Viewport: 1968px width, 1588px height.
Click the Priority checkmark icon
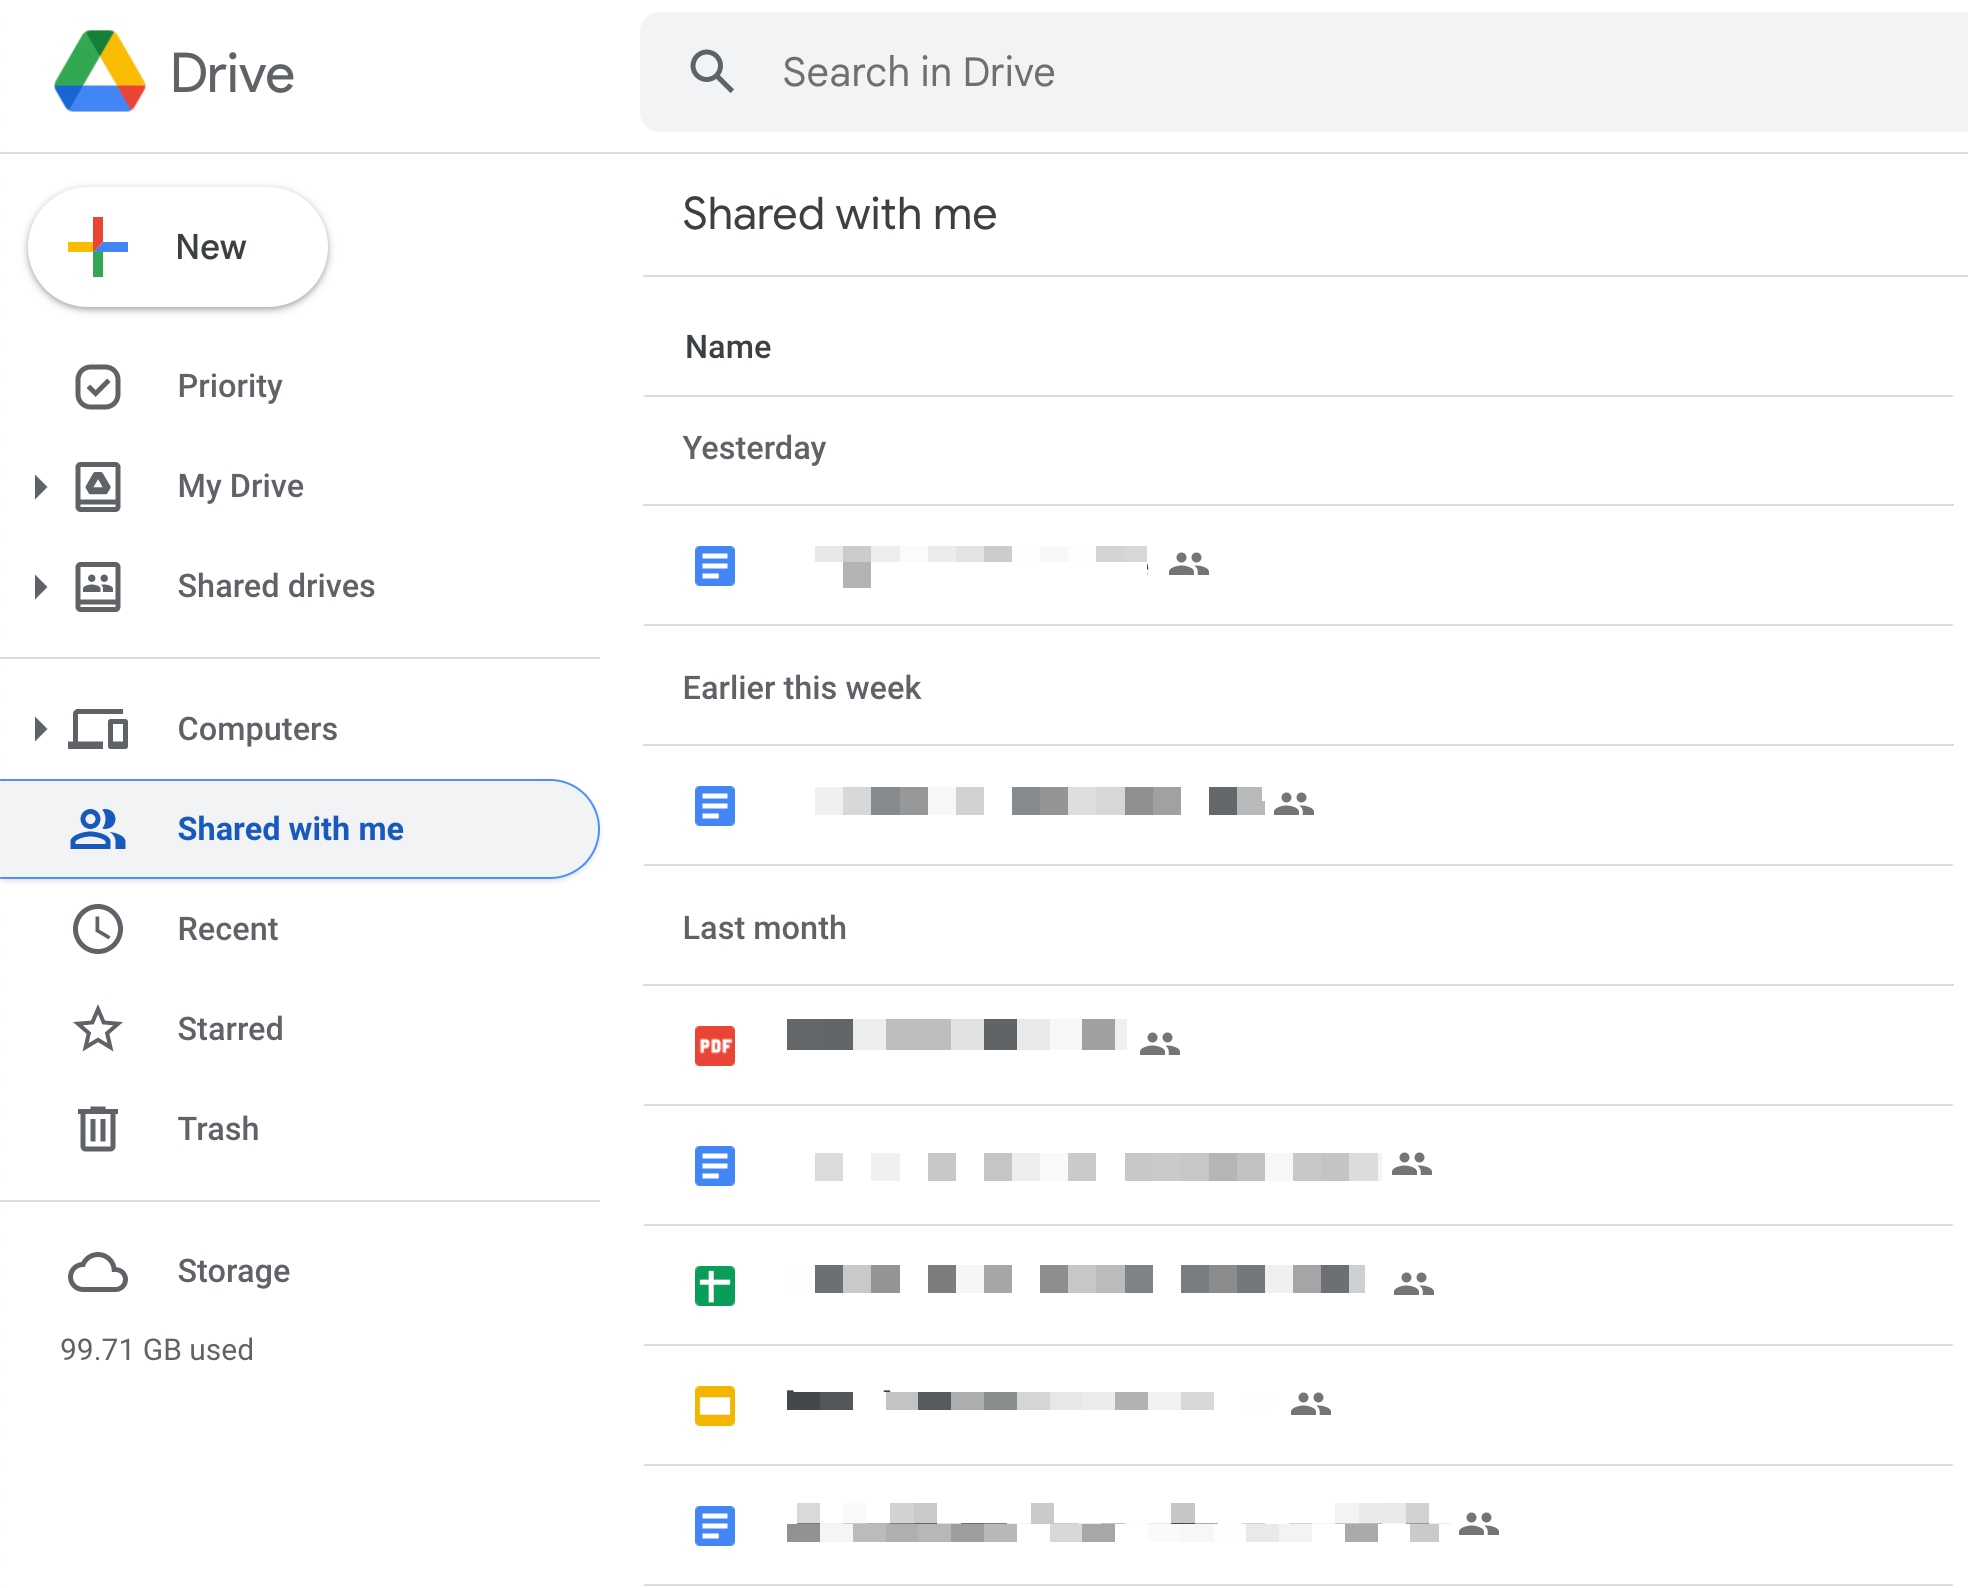coord(98,387)
